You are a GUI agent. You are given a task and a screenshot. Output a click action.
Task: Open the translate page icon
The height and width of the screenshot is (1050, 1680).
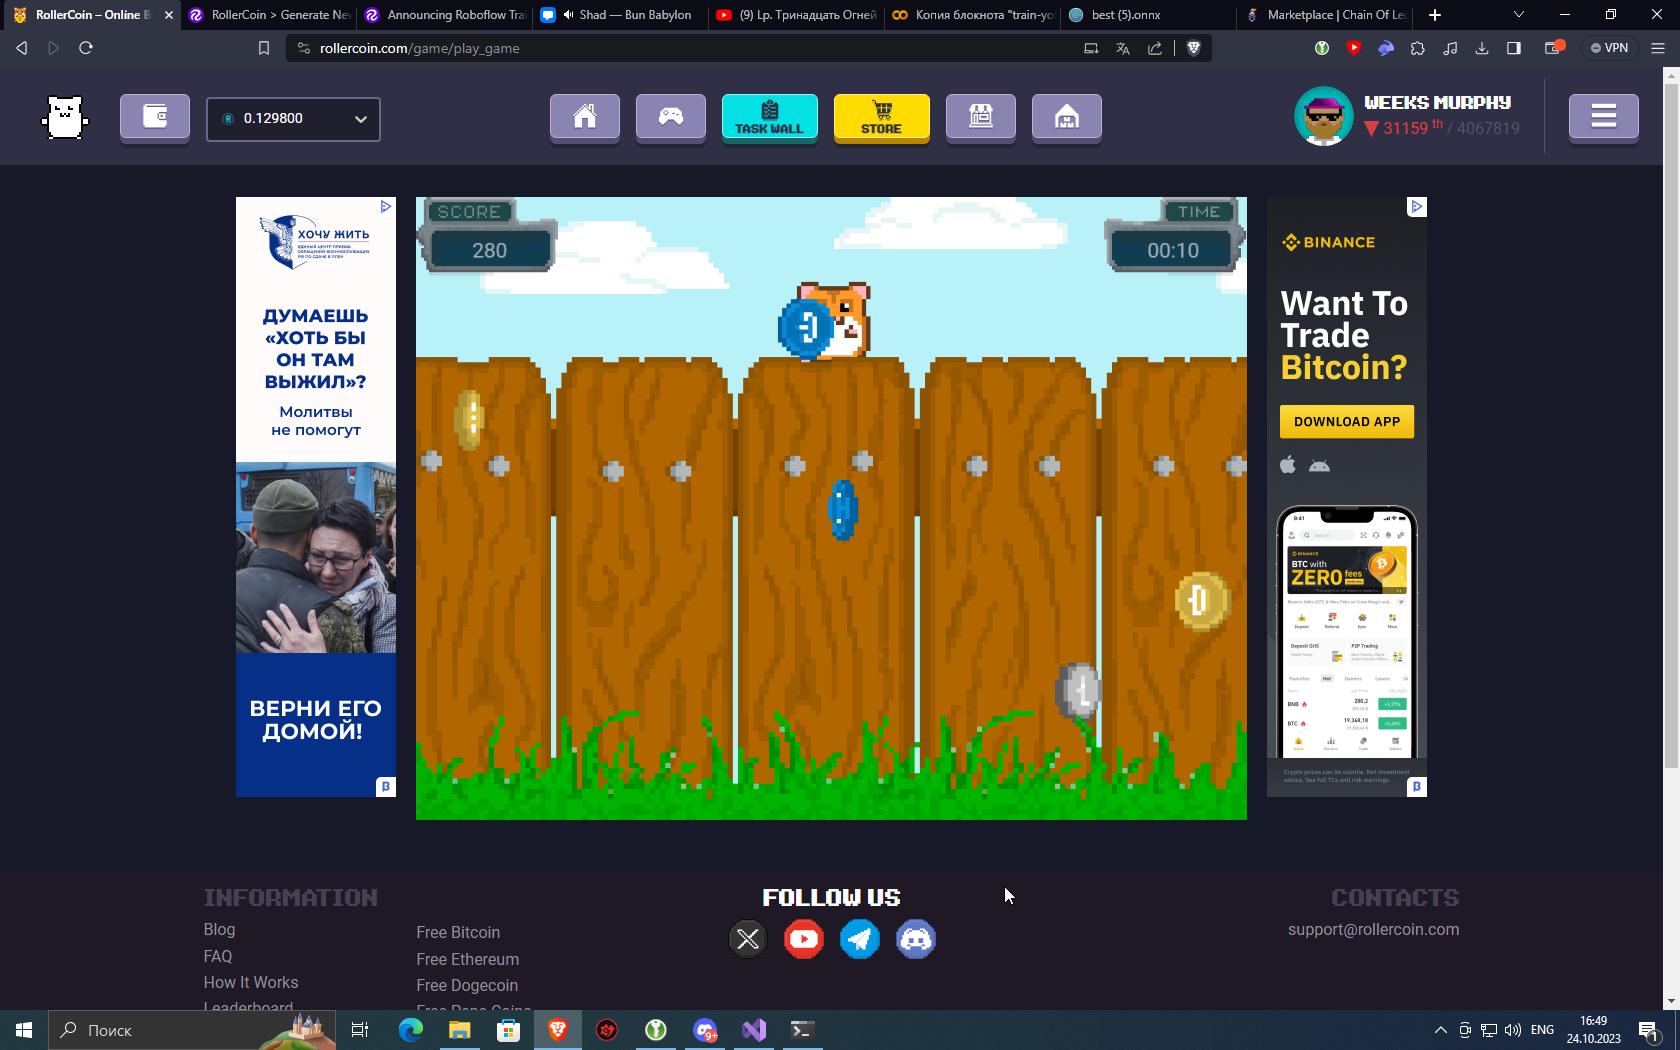(1123, 48)
